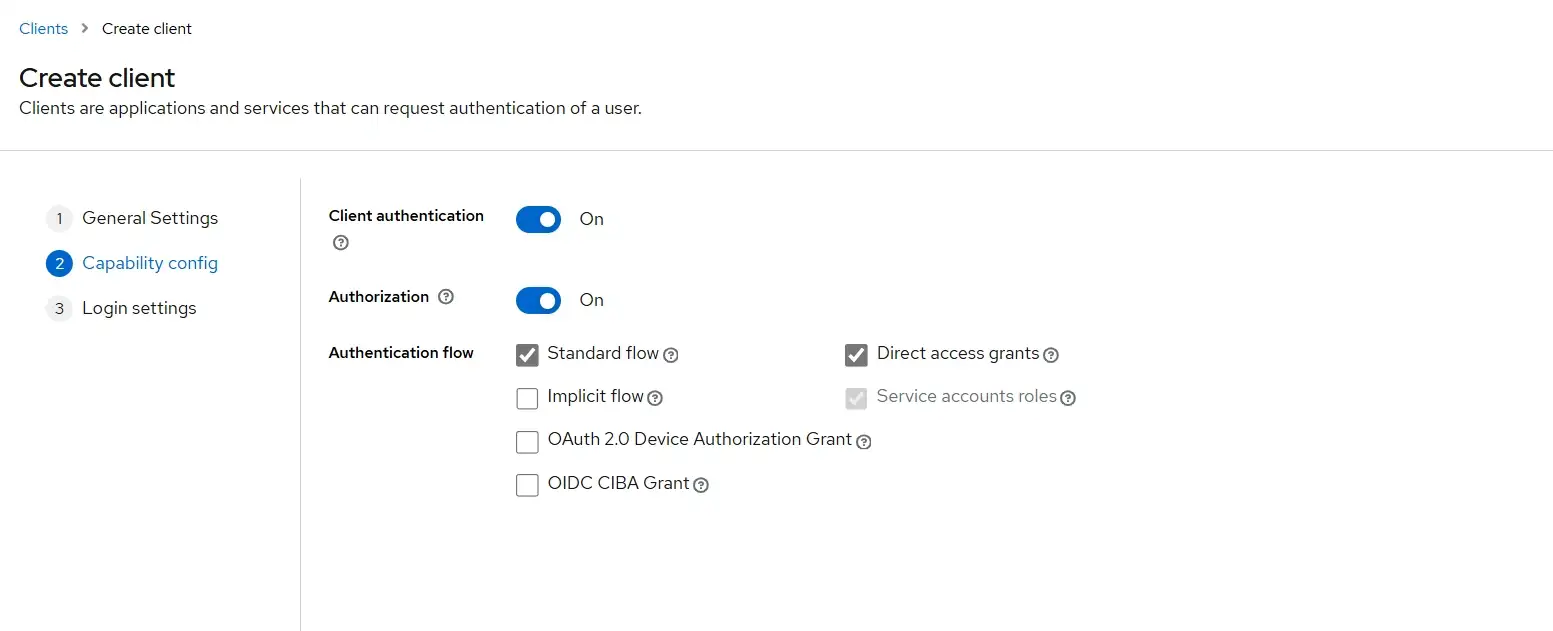
Task: Open help for Implicit flow
Action: (655, 398)
